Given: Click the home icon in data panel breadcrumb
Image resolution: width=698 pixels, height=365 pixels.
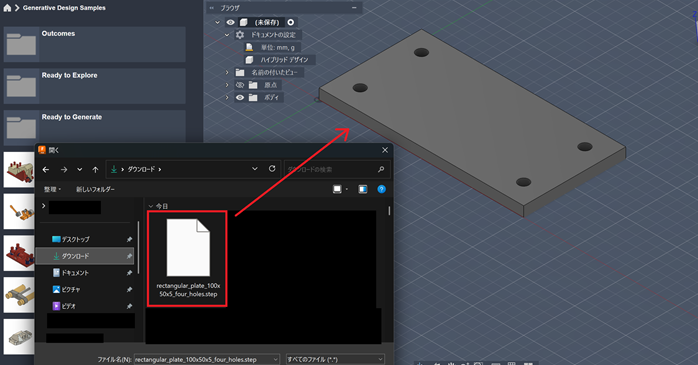Looking at the screenshot, I should pos(7,8).
